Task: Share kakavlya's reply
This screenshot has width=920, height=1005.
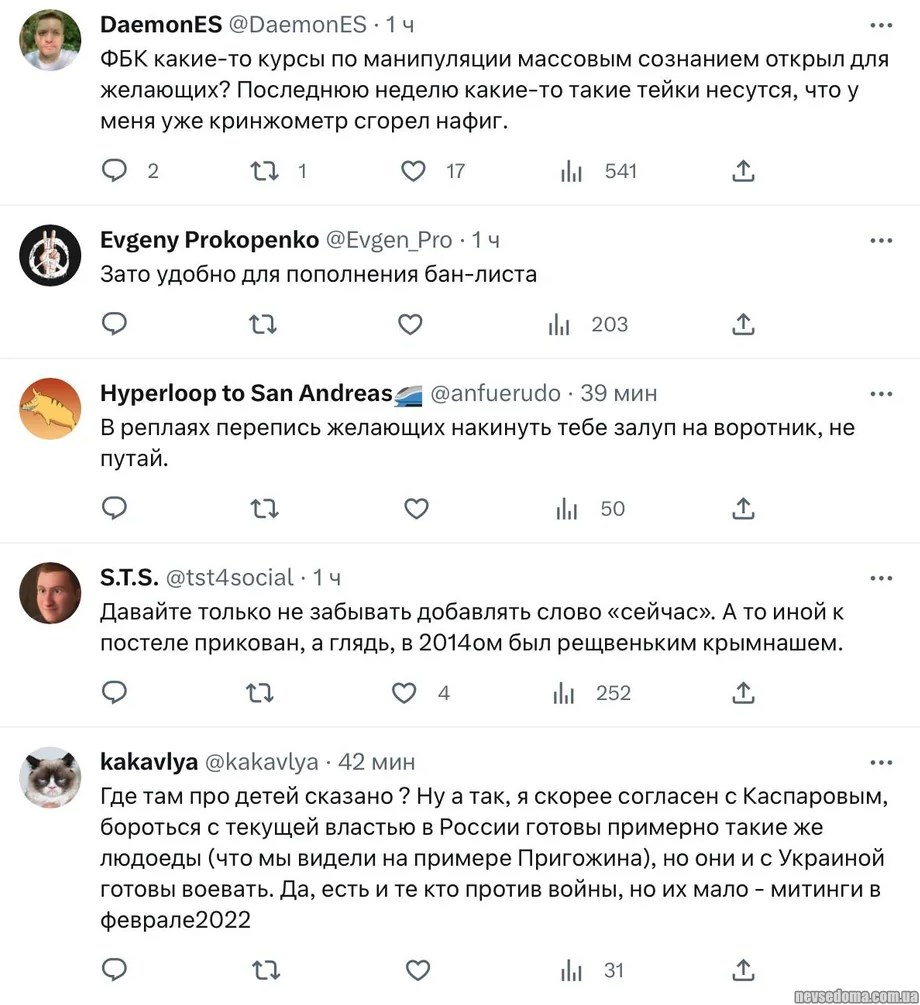Action: (x=742, y=969)
